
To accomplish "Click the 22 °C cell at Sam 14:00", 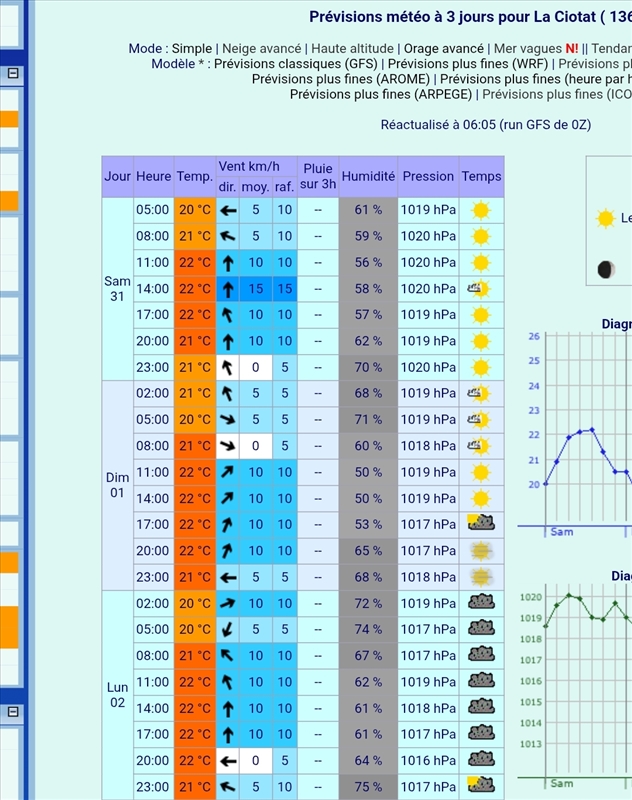I will pos(195,289).
